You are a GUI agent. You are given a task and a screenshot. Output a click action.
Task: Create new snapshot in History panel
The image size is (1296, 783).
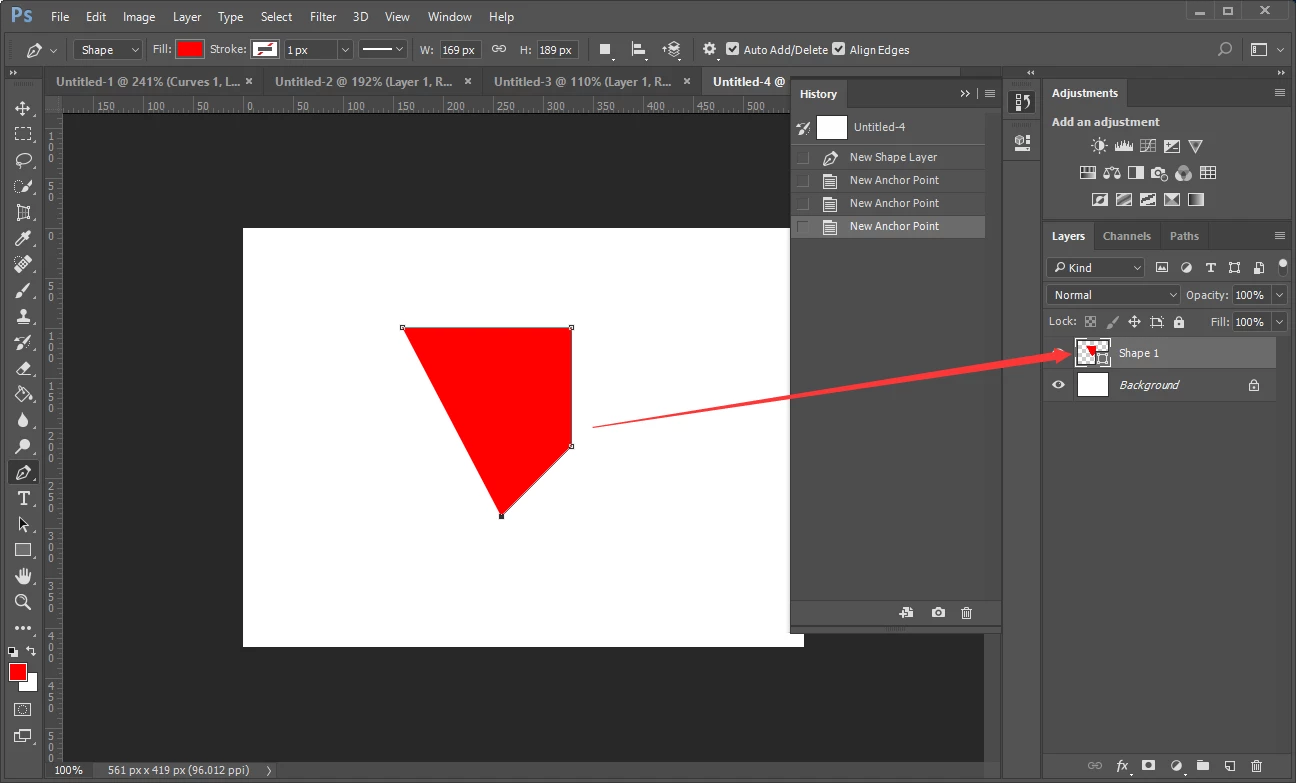click(x=938, y=612)
